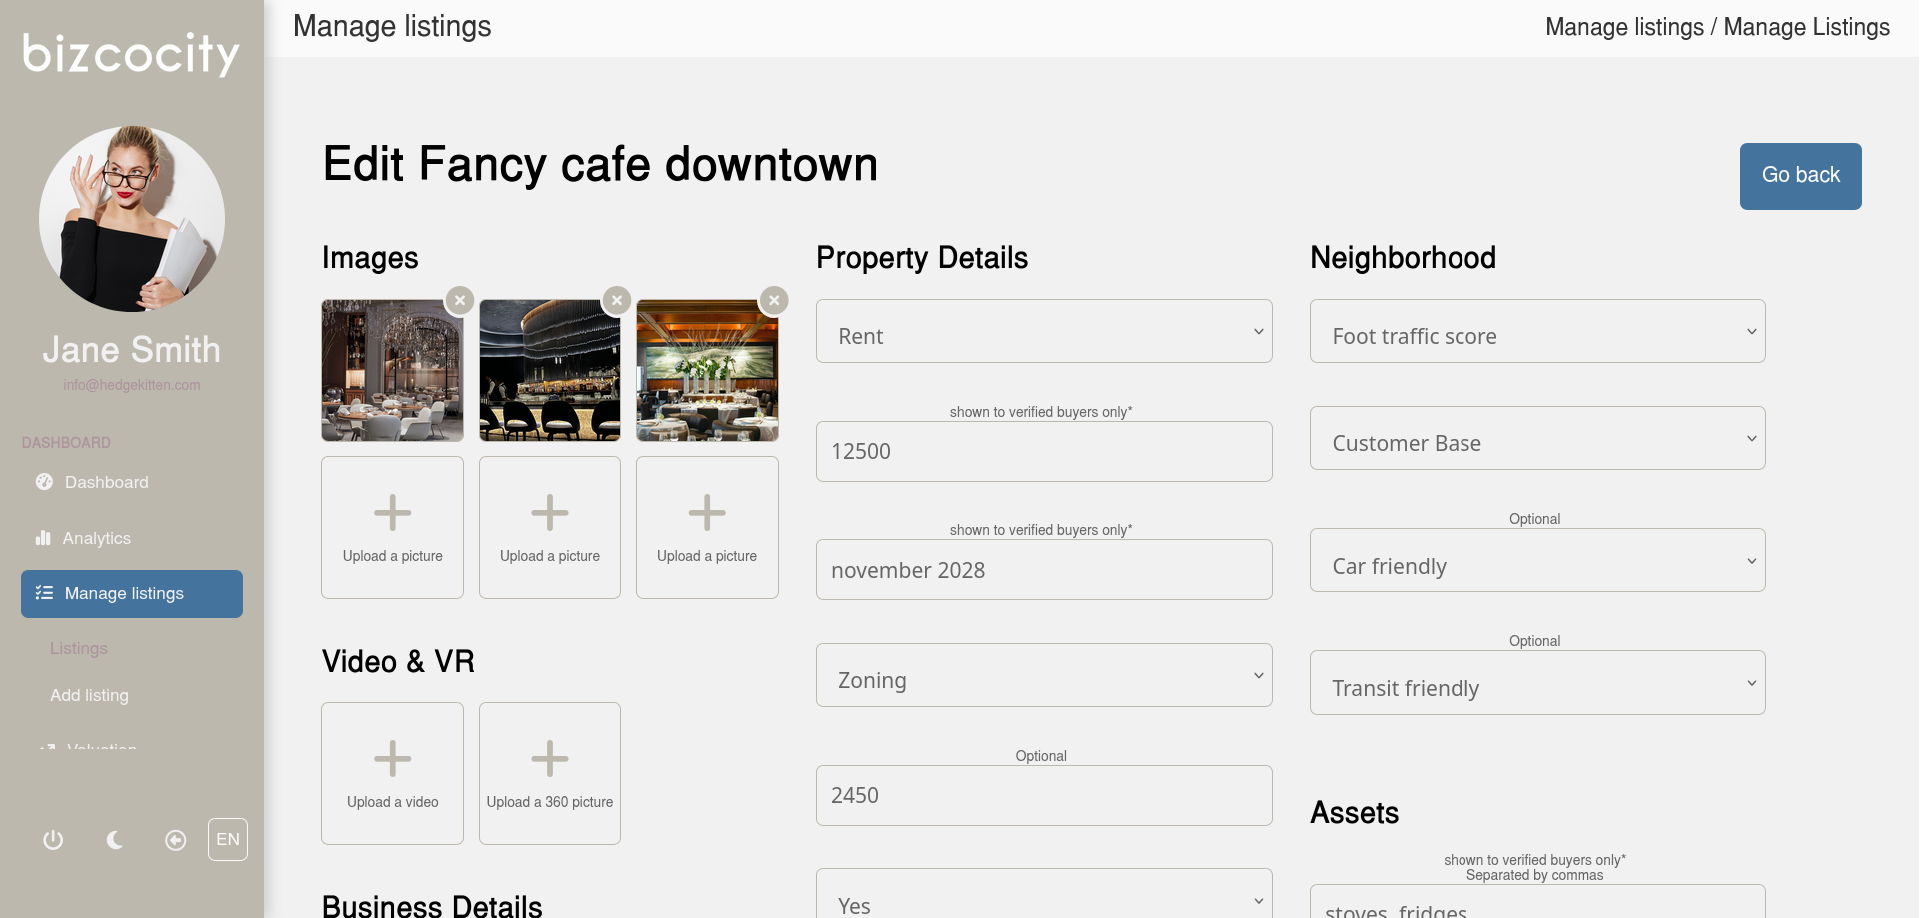Expand the Zoning dropdown

pyautogui.click(x=1044, y=676)
